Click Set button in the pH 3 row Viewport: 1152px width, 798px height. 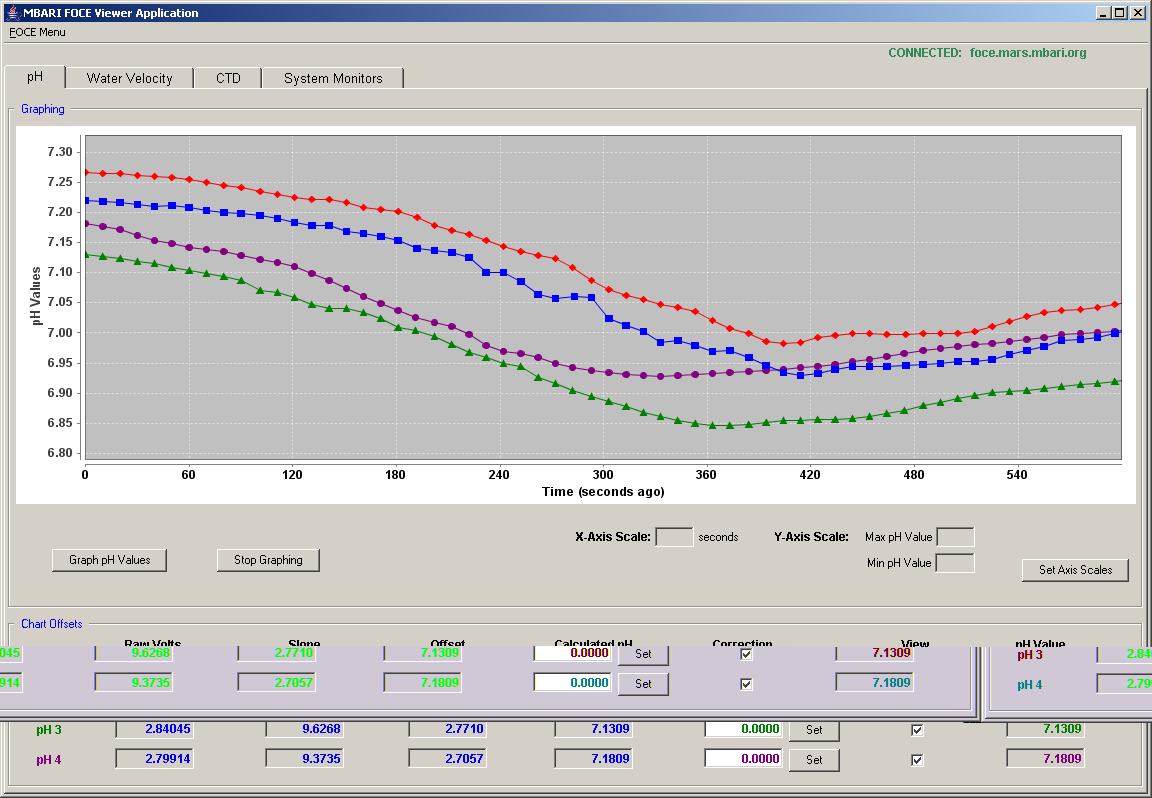click(x=814, y=730)
